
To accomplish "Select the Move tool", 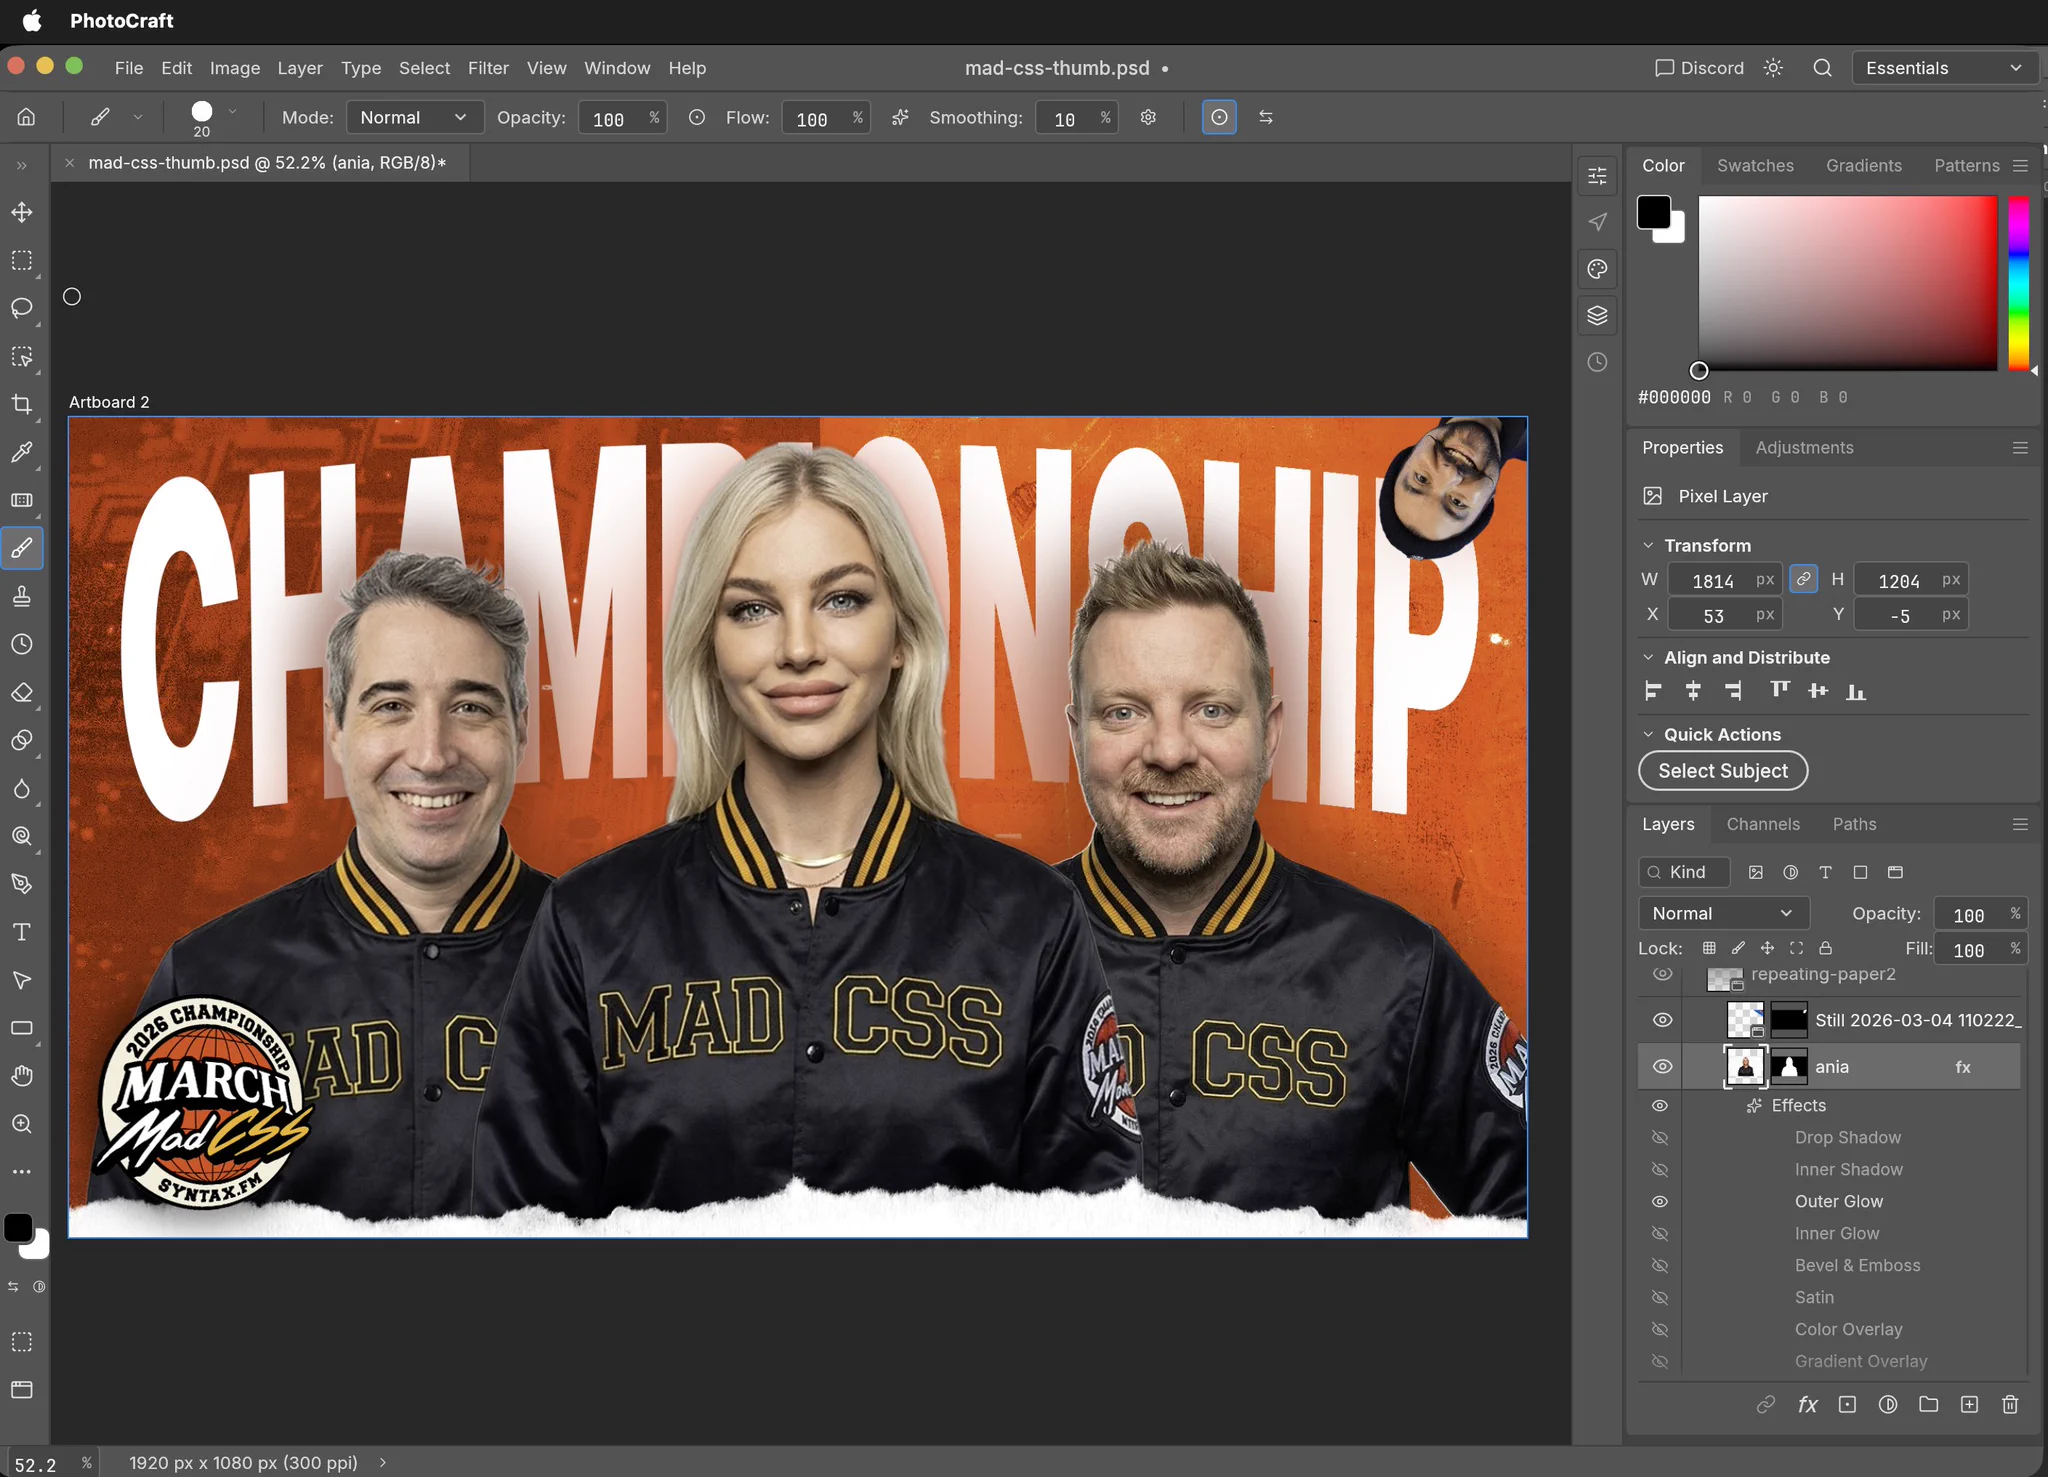I will pyautogui.click(x=22, y=212).
